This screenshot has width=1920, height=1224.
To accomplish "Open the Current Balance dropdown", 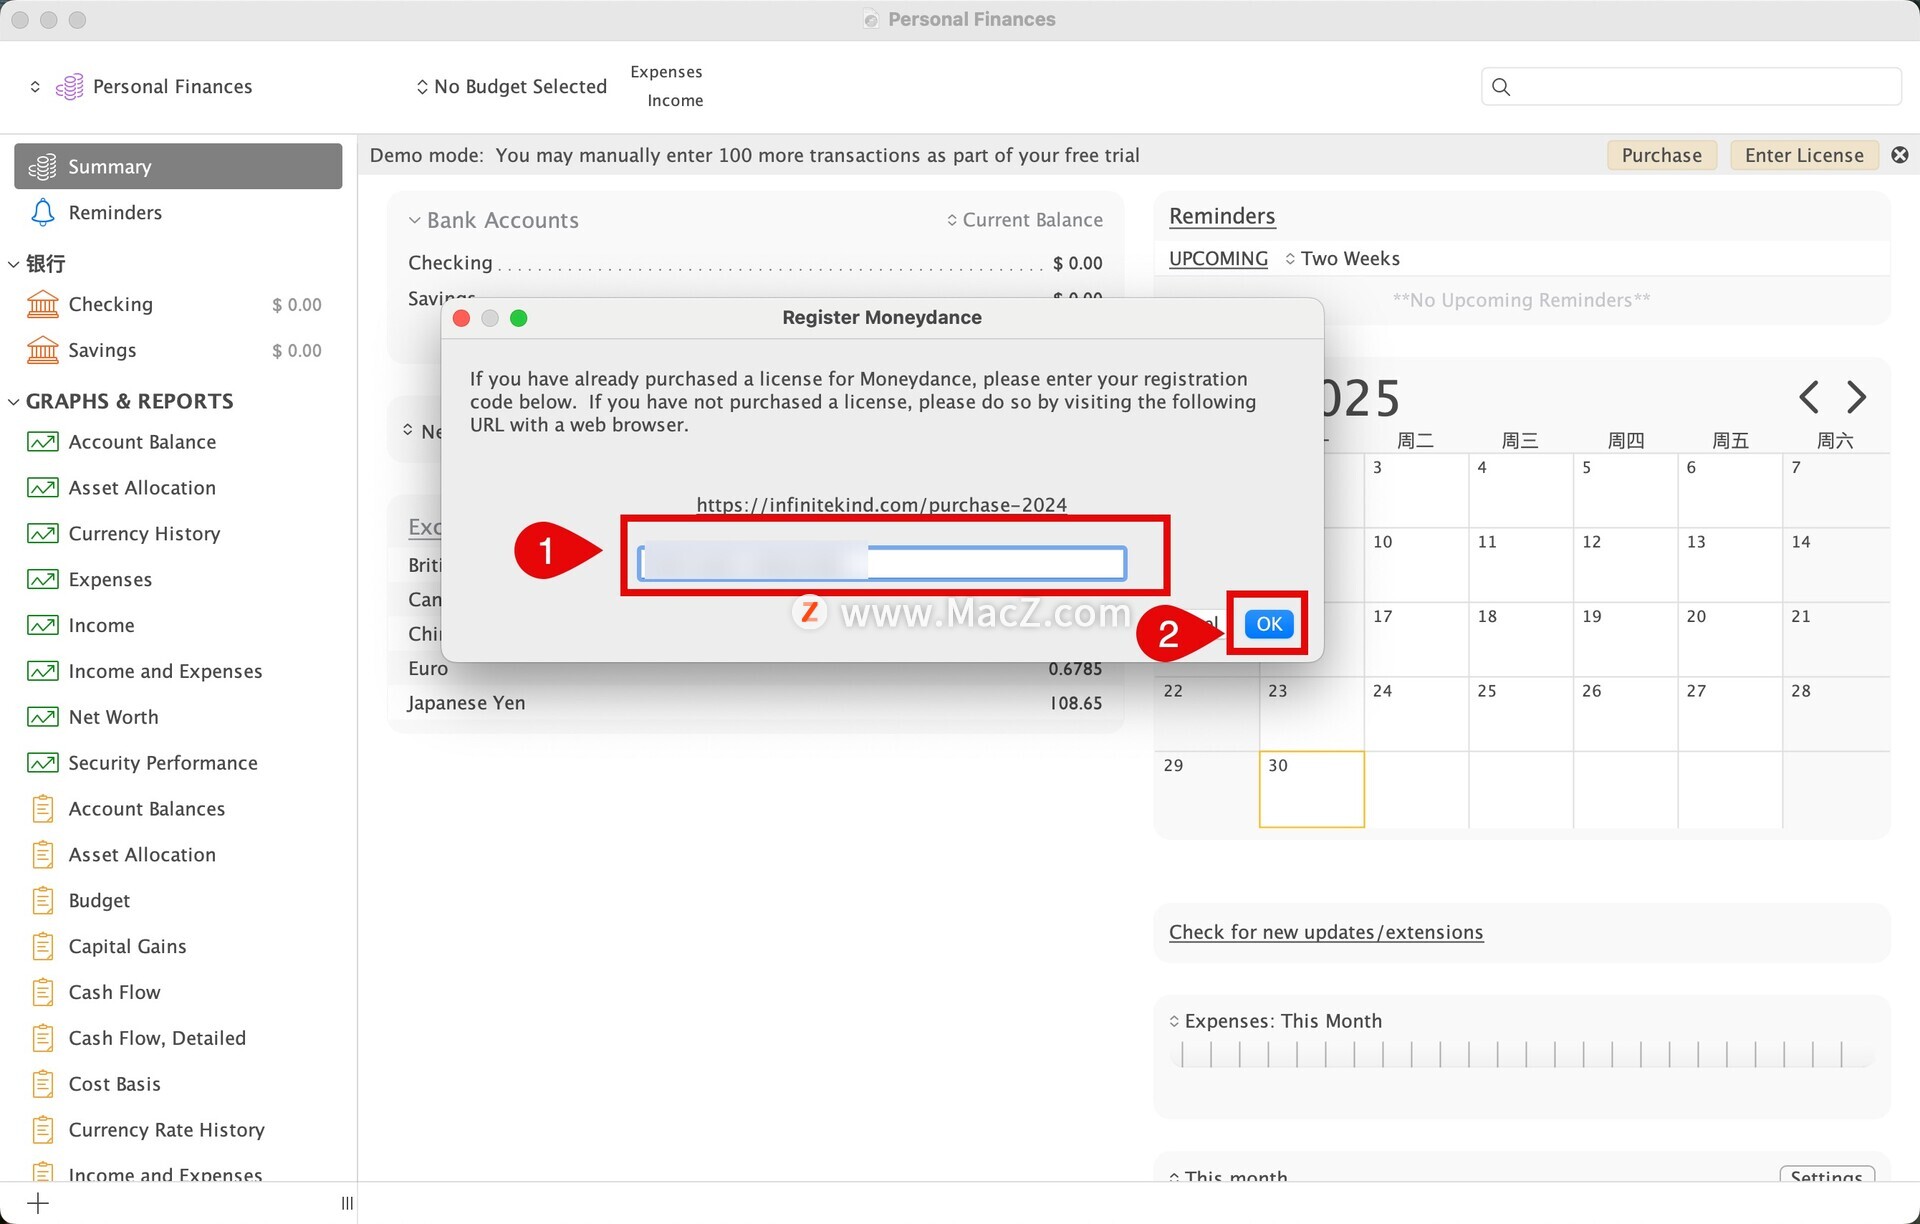I will point(1025,220).
